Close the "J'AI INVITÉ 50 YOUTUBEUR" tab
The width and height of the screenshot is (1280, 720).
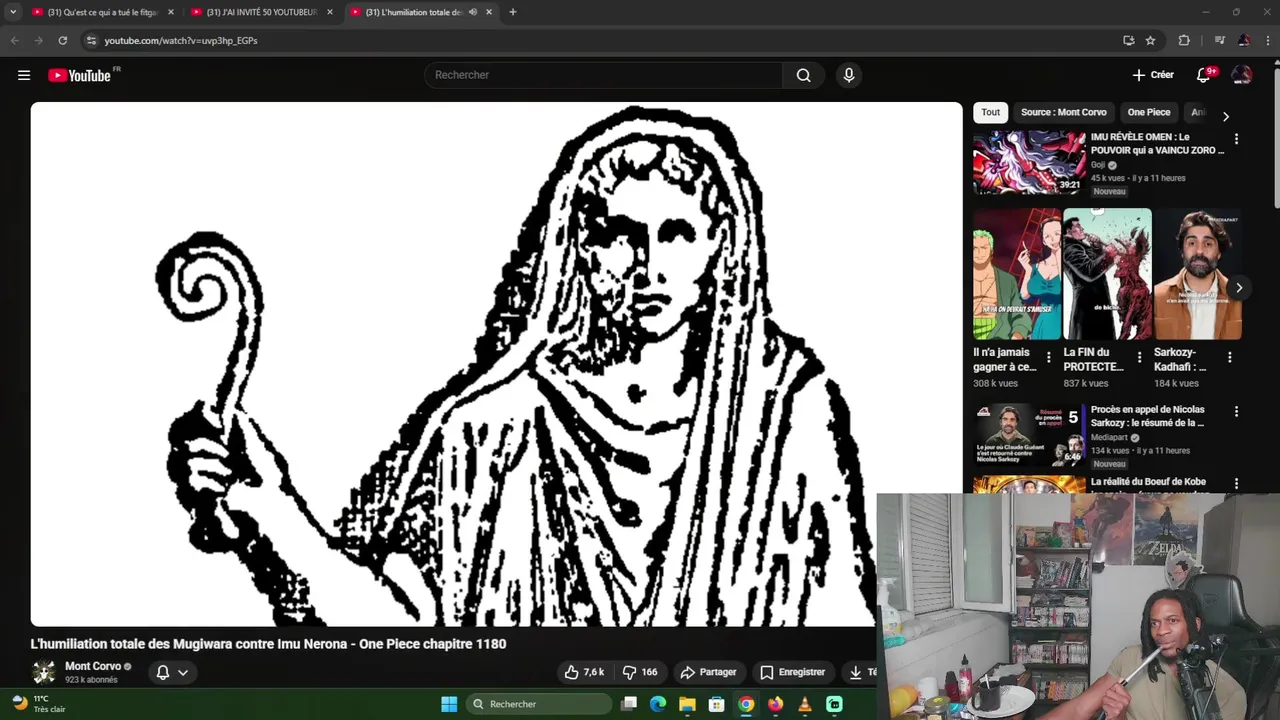330,12
